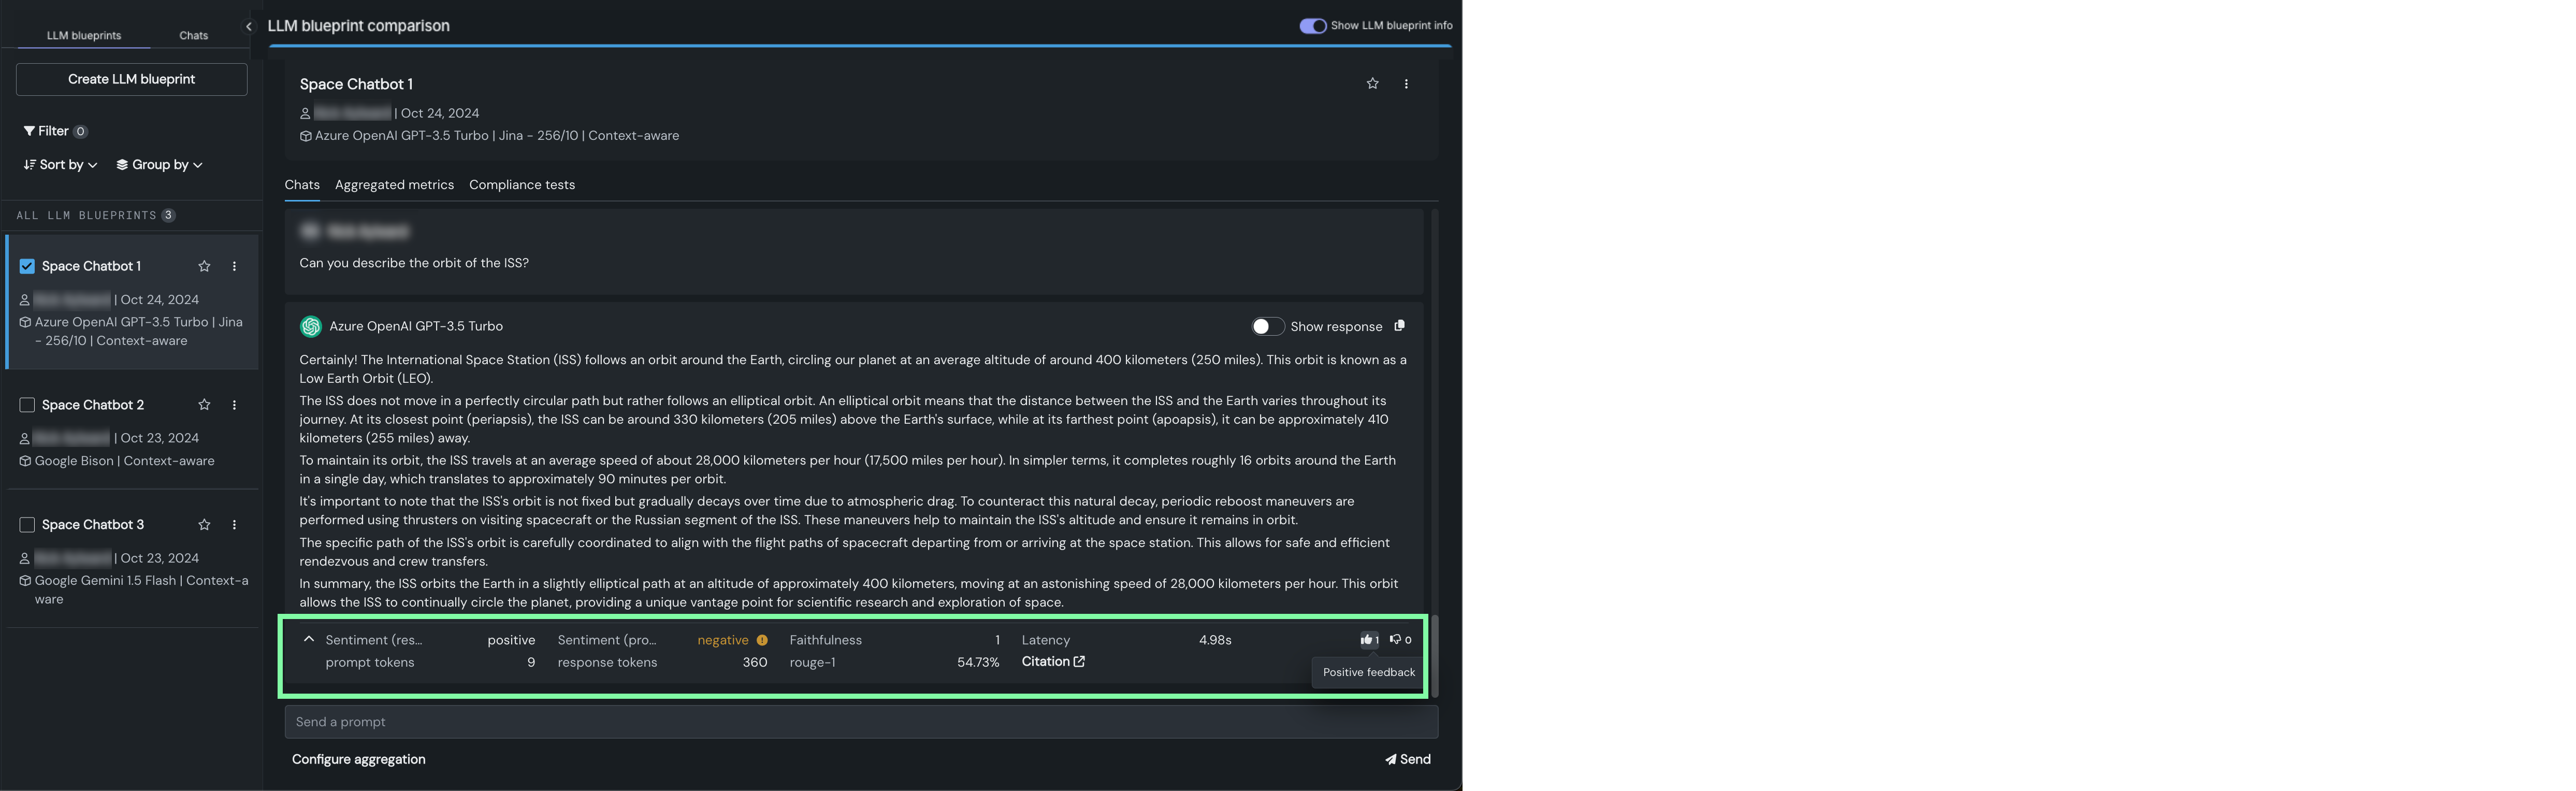Star Space Chatbot 2 in sidebar
The width and height of the screenshot is (2576, 791).
pos(204,405)
